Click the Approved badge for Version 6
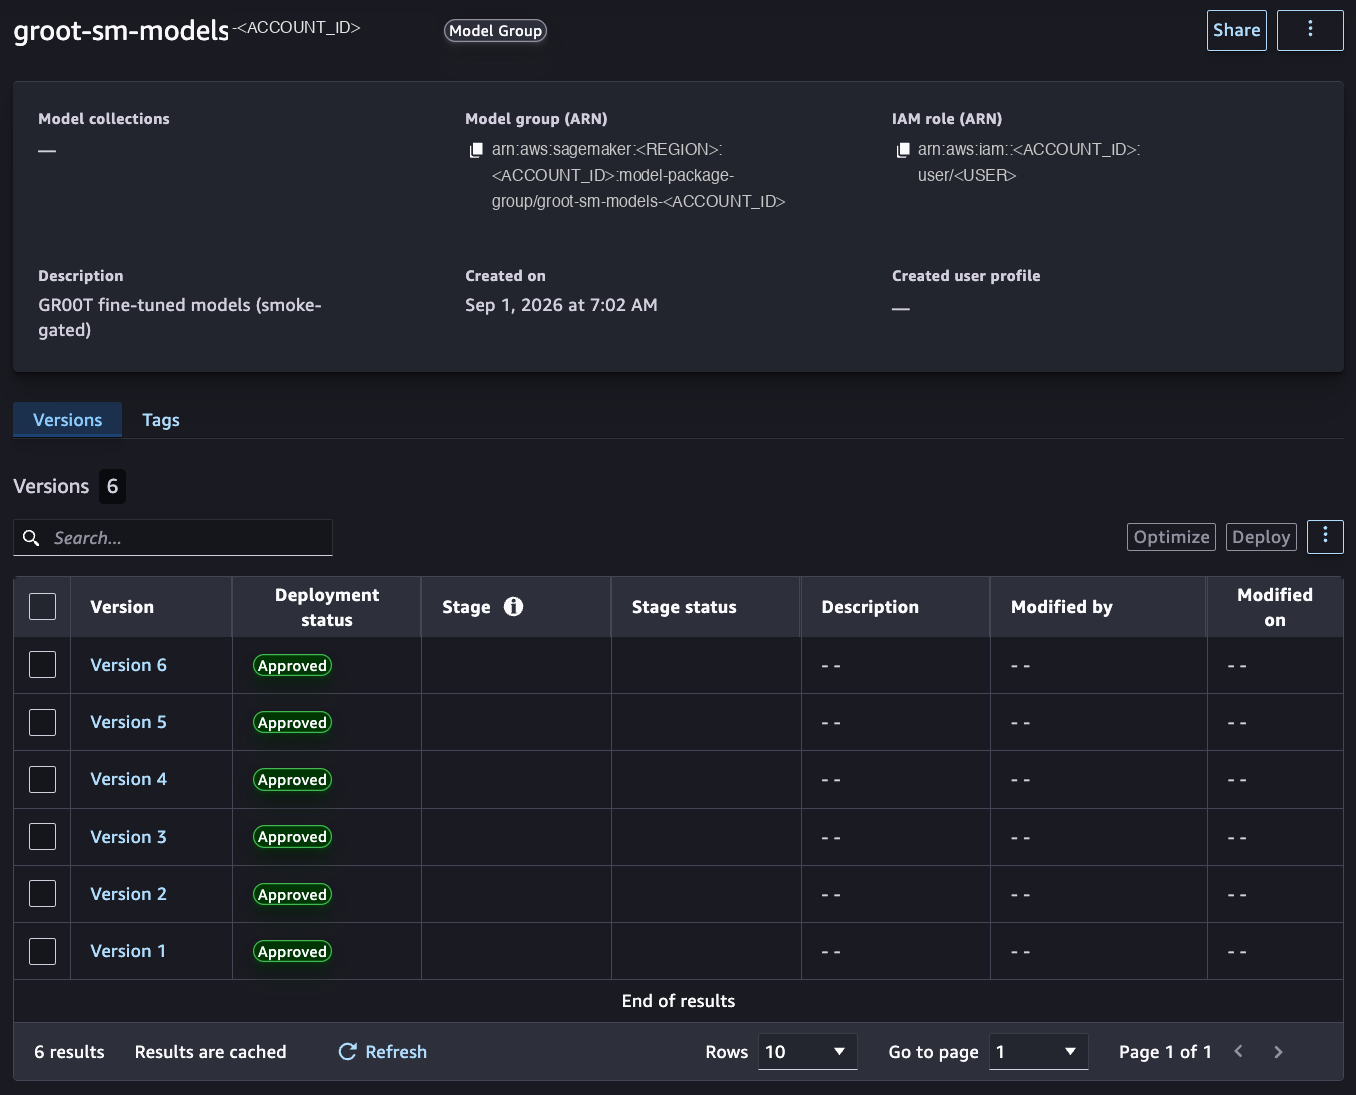Viewport: 1356px width, 1095px height. click(292, 666)
